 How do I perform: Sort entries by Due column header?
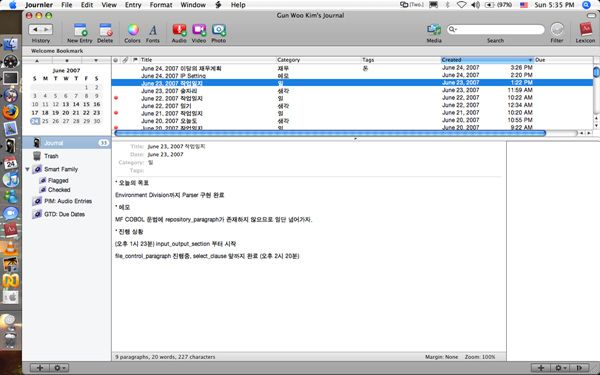563,60
